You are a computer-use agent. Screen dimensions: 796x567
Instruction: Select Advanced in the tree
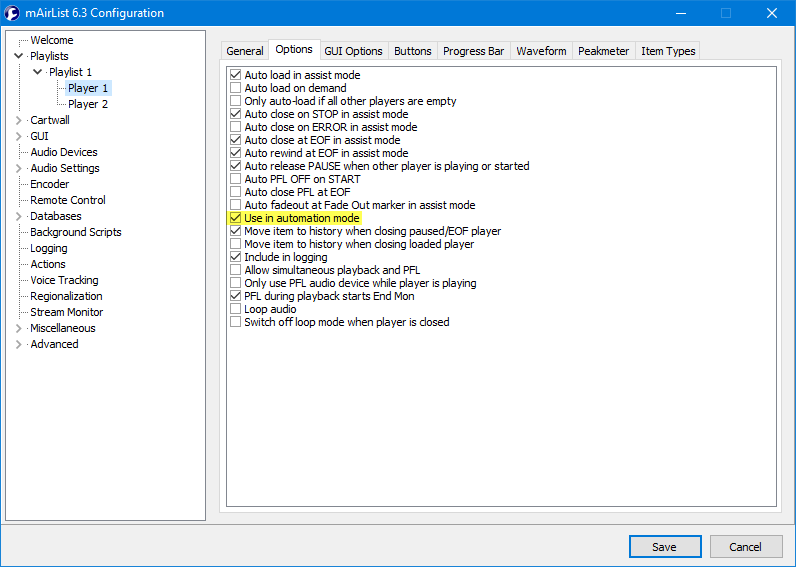(54, 344)
